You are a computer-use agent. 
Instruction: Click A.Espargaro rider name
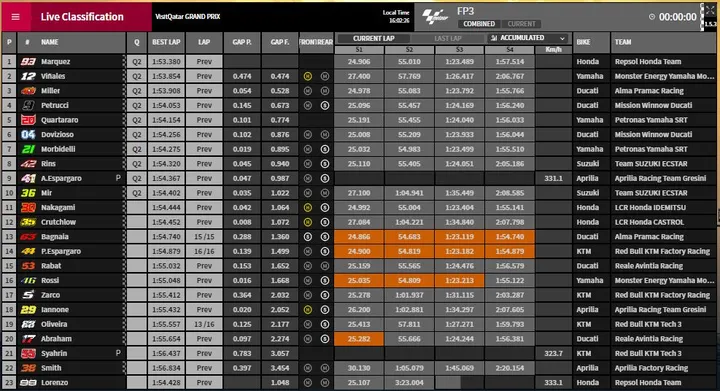click(x=61, y=179)
